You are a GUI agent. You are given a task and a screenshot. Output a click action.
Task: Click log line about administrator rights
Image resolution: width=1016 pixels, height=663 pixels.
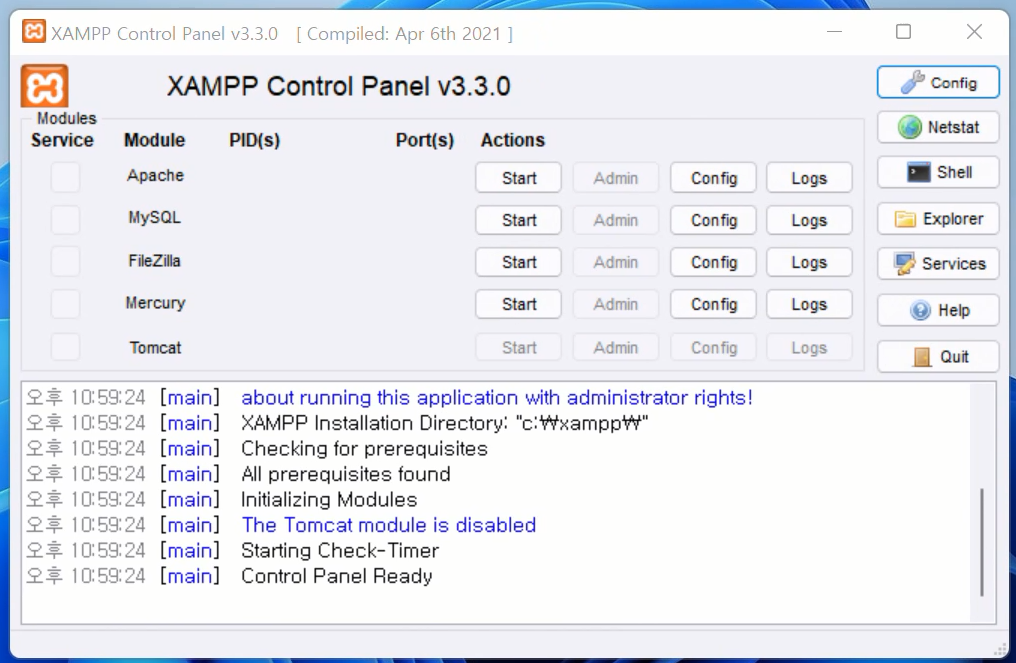pyautogui.click(x=496, y=397)
